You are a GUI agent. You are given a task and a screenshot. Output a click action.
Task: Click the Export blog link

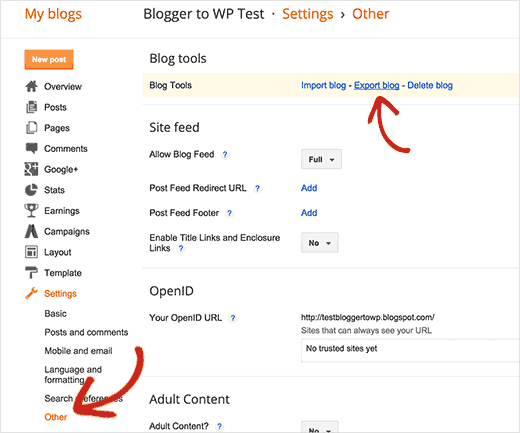pos(376,85)
